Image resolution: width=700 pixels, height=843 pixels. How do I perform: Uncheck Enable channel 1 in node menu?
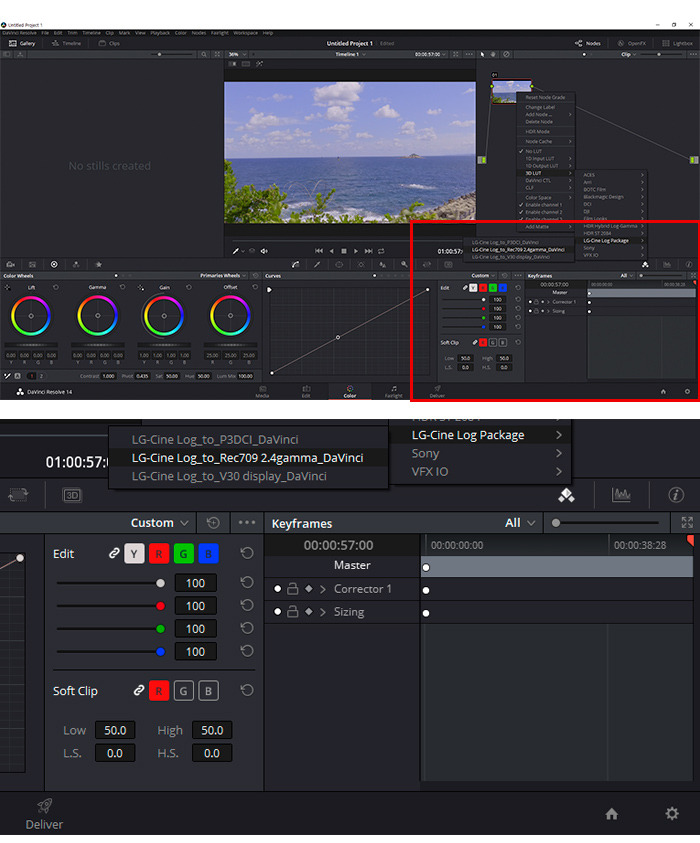[x=540, y=205]
